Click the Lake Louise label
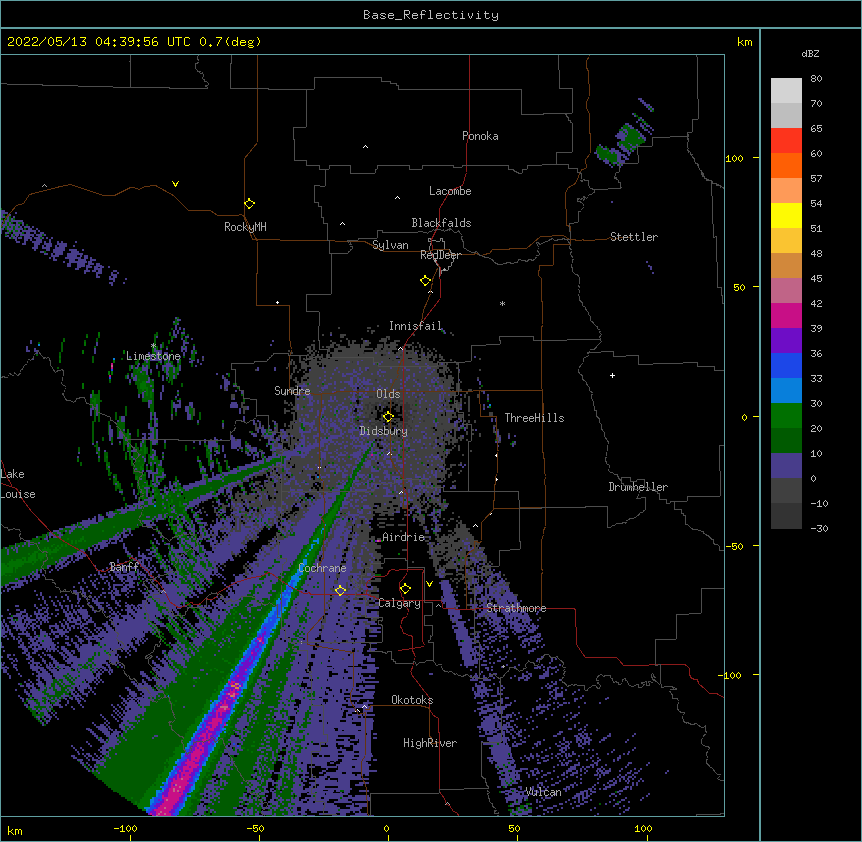 (18, 484)
